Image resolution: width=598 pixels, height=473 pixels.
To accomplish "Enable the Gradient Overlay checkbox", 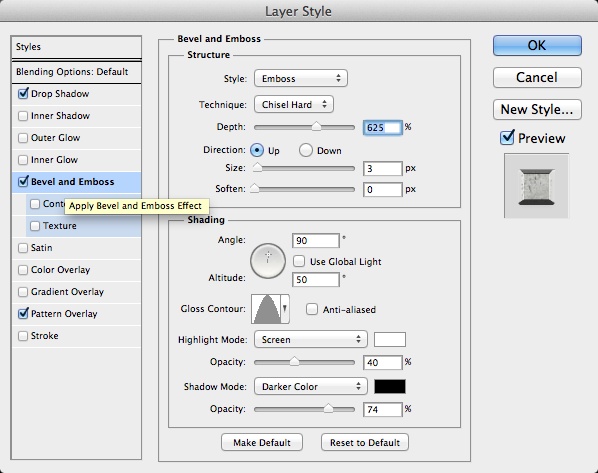I will click(23, 292).
